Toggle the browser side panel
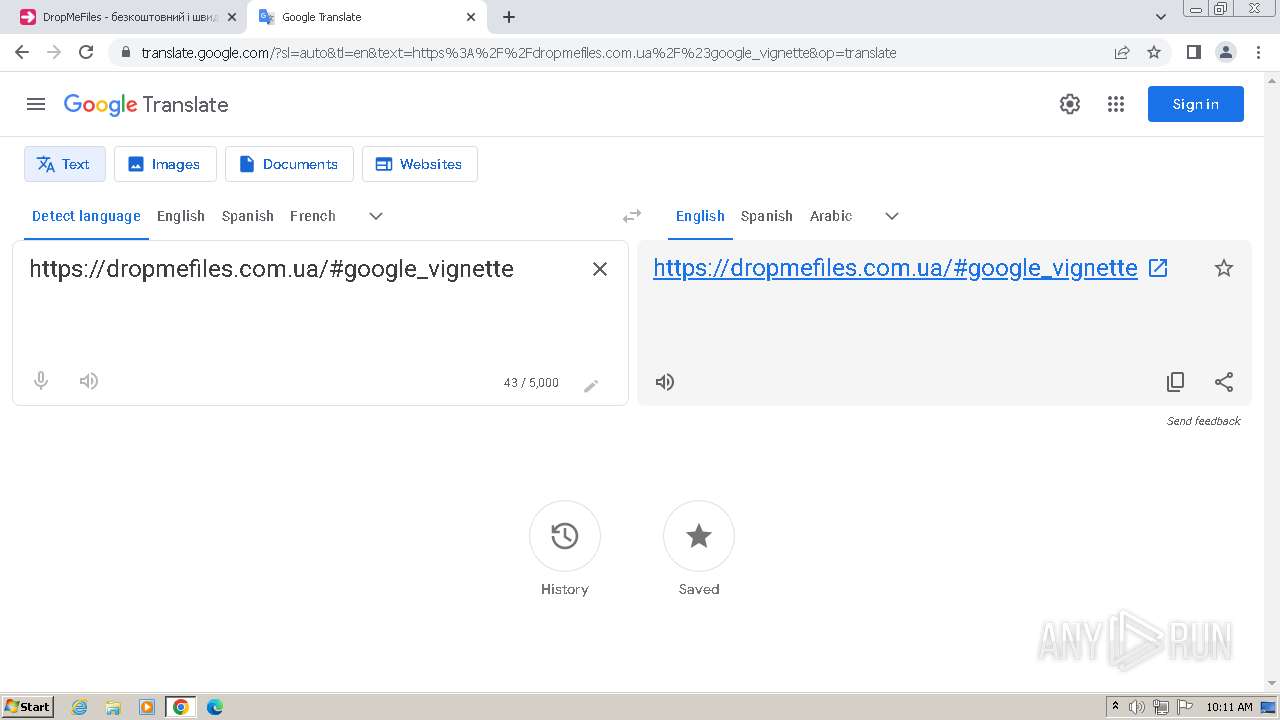Image resolution: width=1280 pixels, height=720 pixels. pos(1193,52)
